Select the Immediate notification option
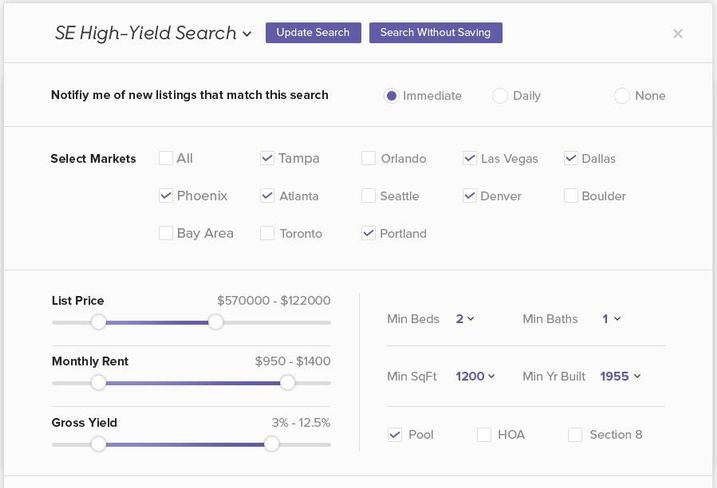 [x=391, y=96]
